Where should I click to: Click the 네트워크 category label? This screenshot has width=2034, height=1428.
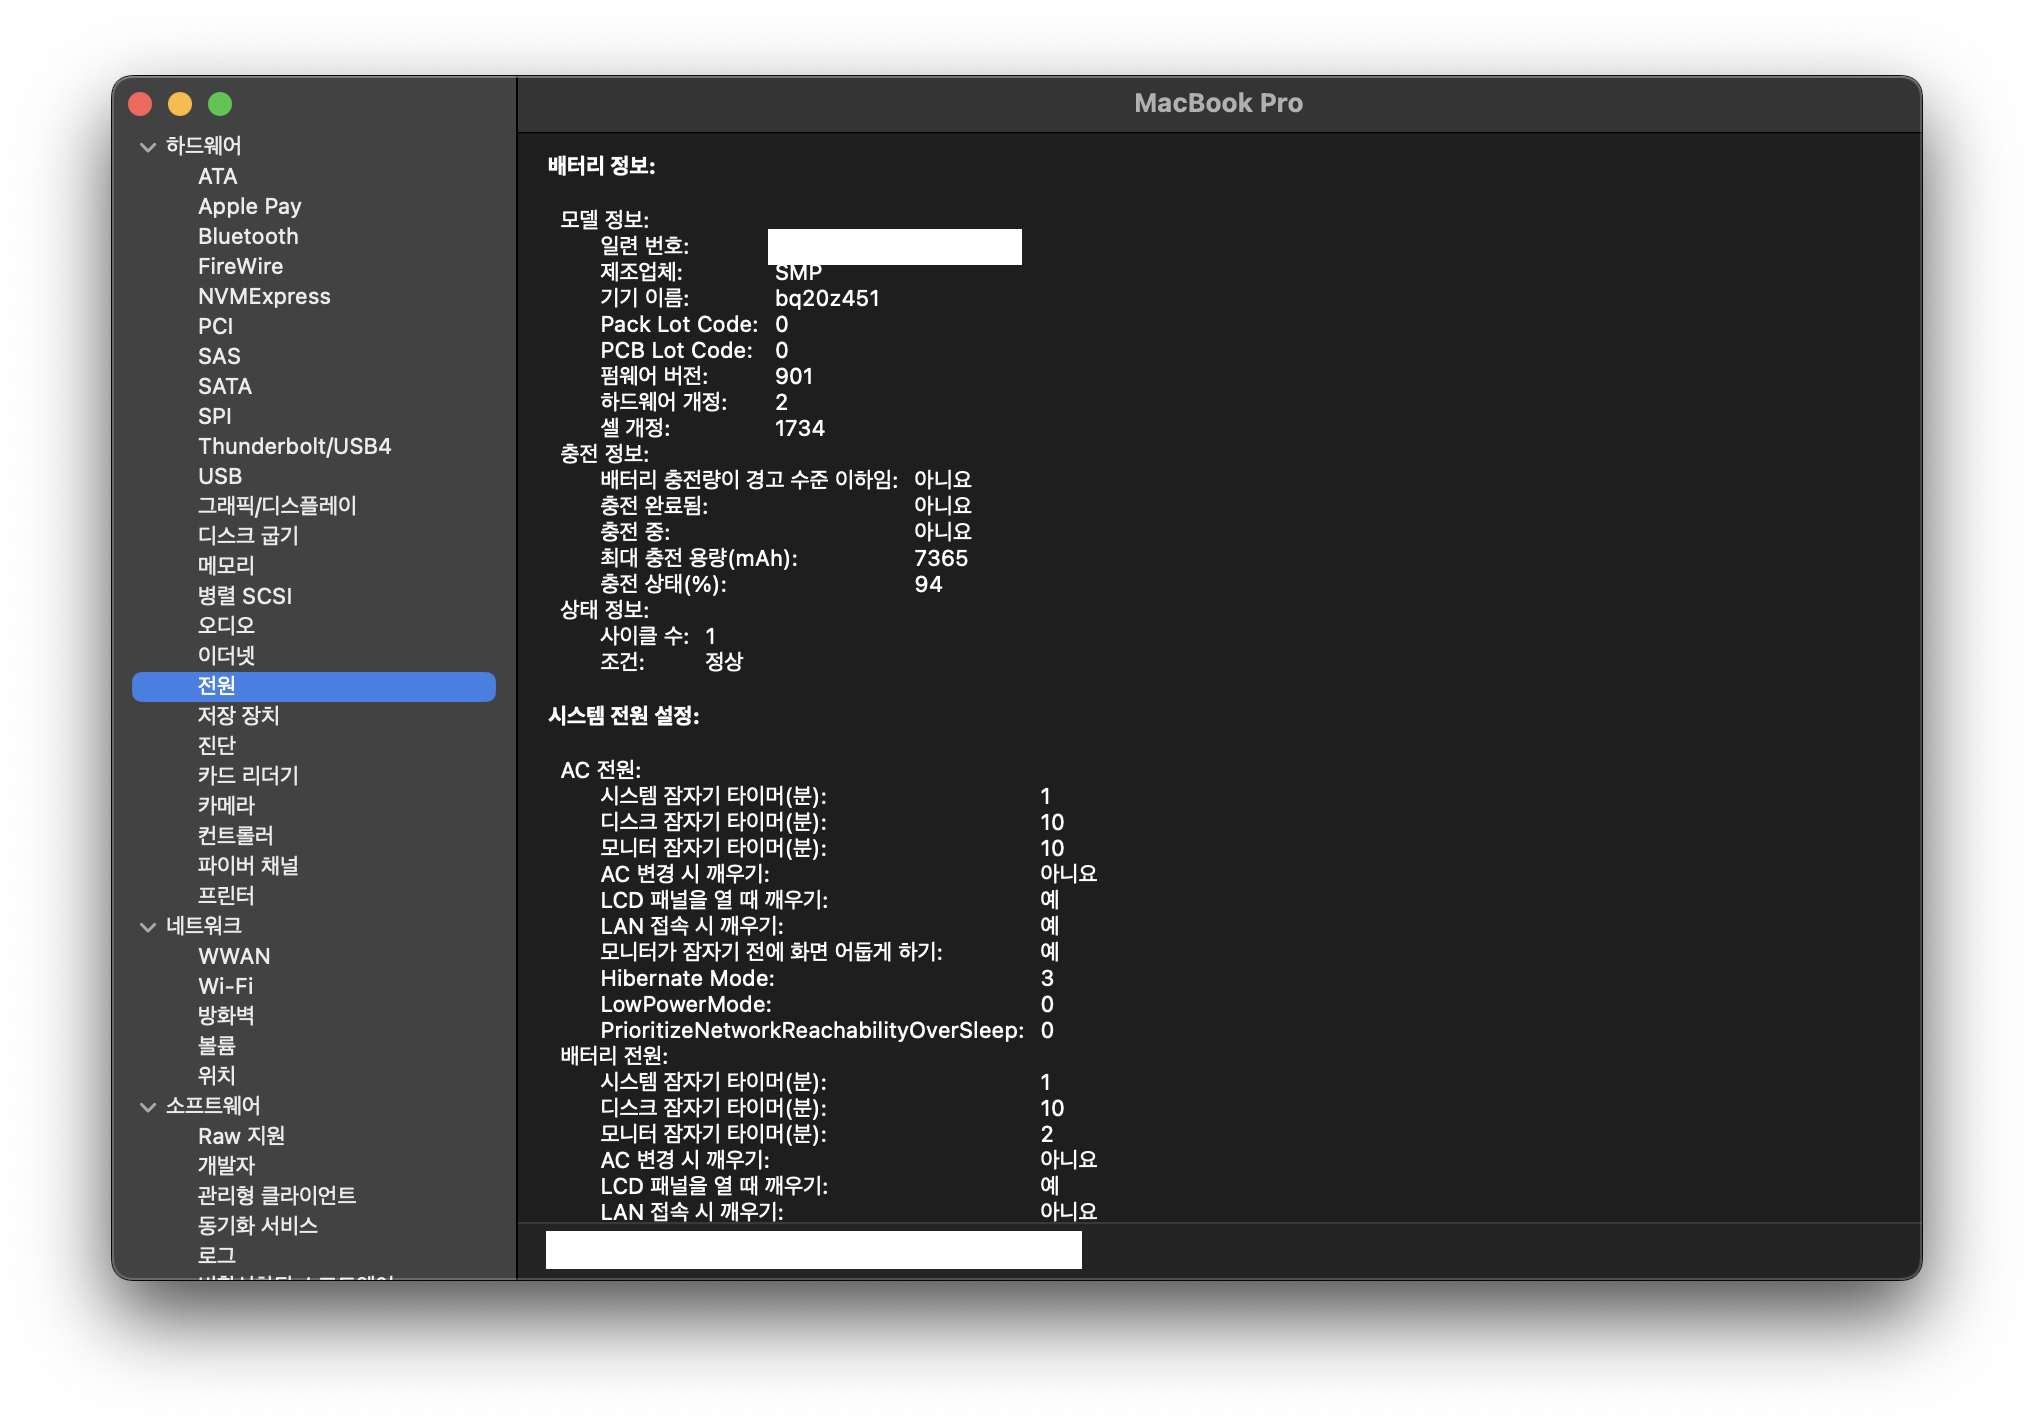[203, 926]
